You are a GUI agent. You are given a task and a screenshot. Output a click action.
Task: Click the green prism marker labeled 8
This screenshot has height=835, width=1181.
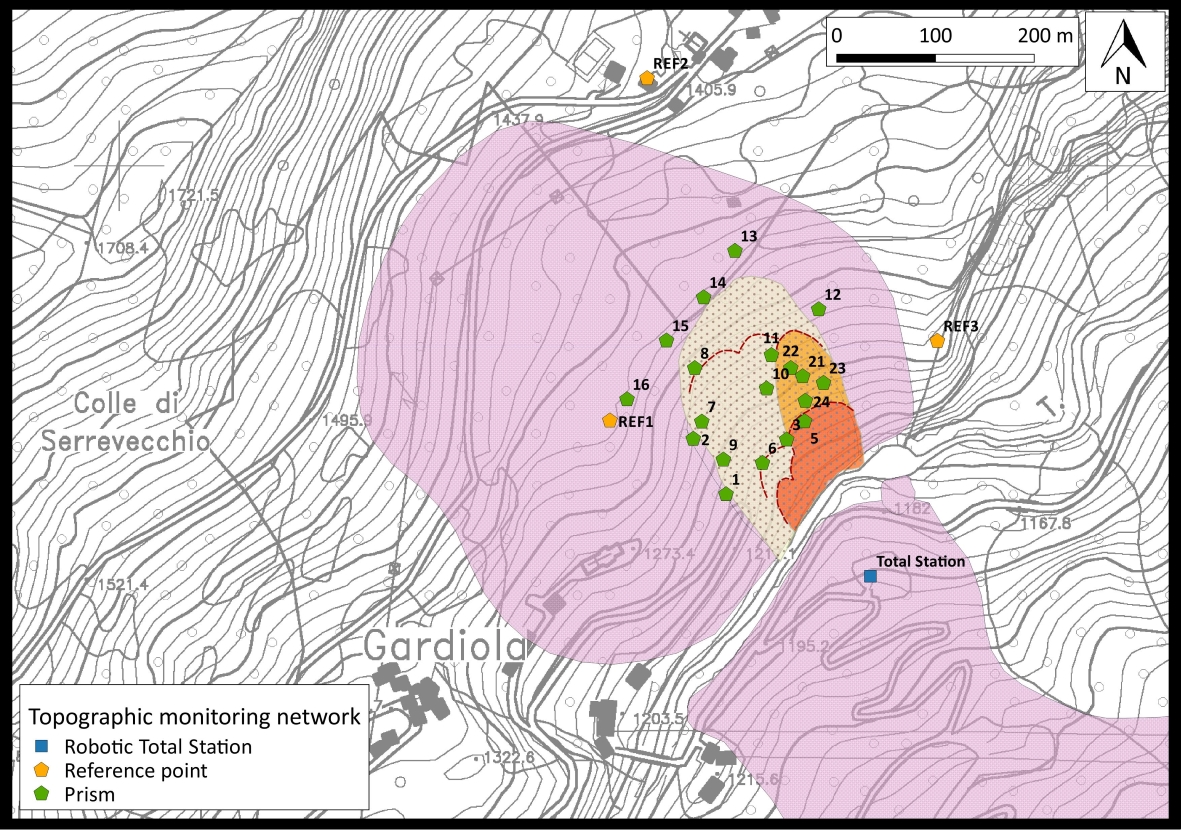click(x=695, y=368)
